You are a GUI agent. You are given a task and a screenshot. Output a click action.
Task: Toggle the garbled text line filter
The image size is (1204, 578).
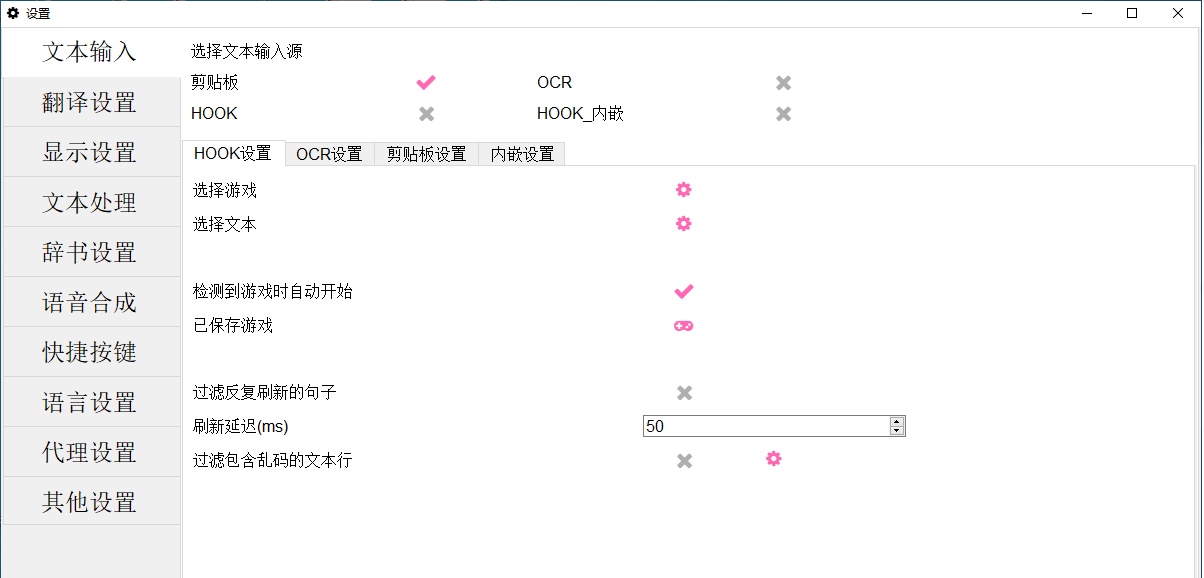[x=683, y=459]
